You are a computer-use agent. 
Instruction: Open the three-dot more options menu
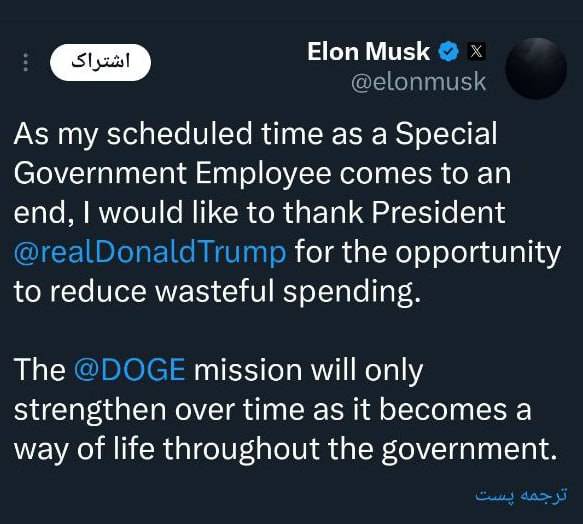(26, 62)
